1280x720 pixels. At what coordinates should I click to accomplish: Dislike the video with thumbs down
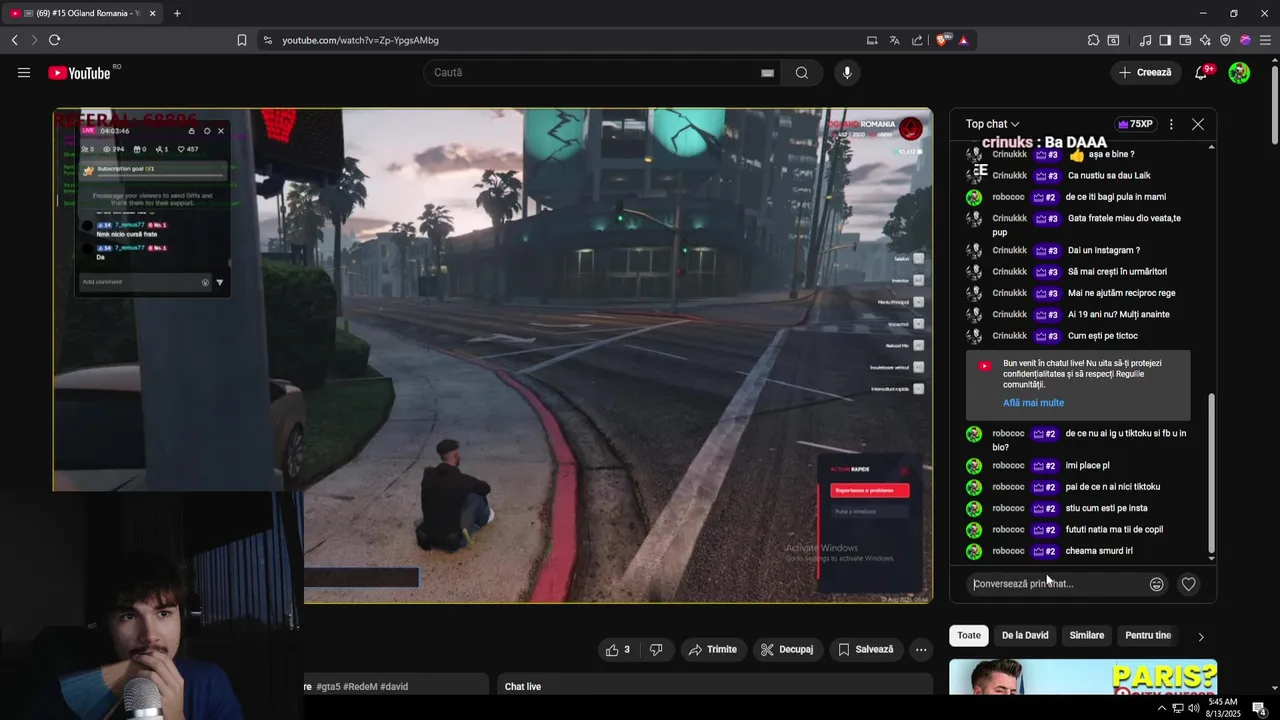point(656,649)
